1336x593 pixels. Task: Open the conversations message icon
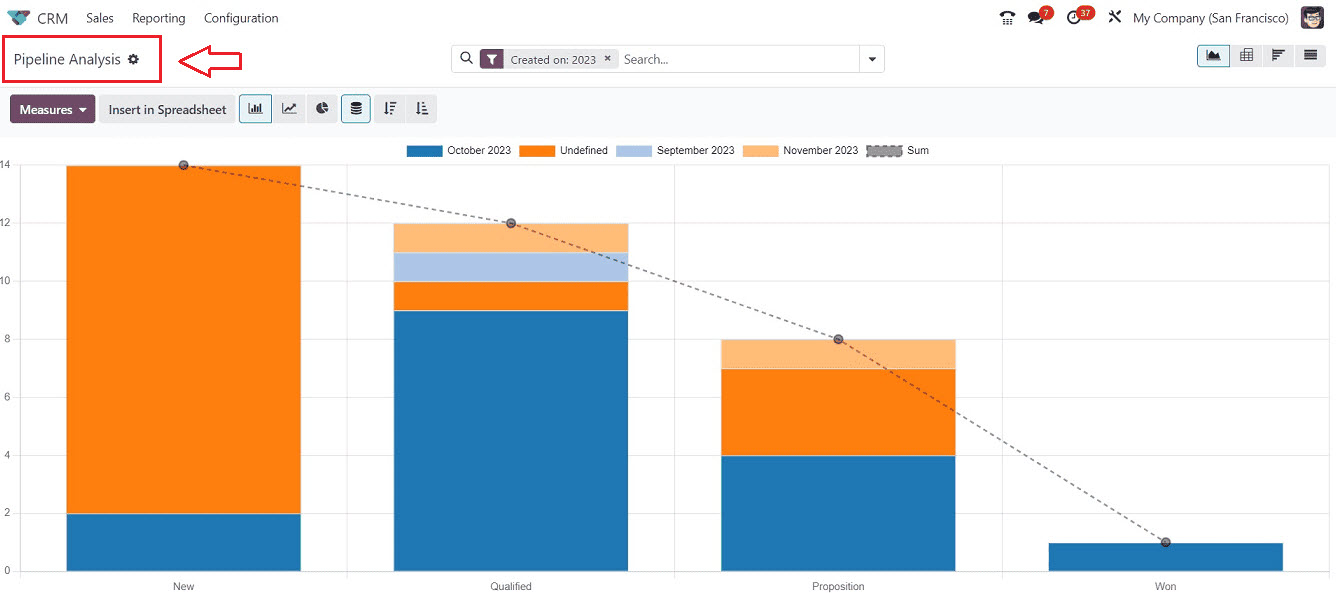tap(1036, 18)
